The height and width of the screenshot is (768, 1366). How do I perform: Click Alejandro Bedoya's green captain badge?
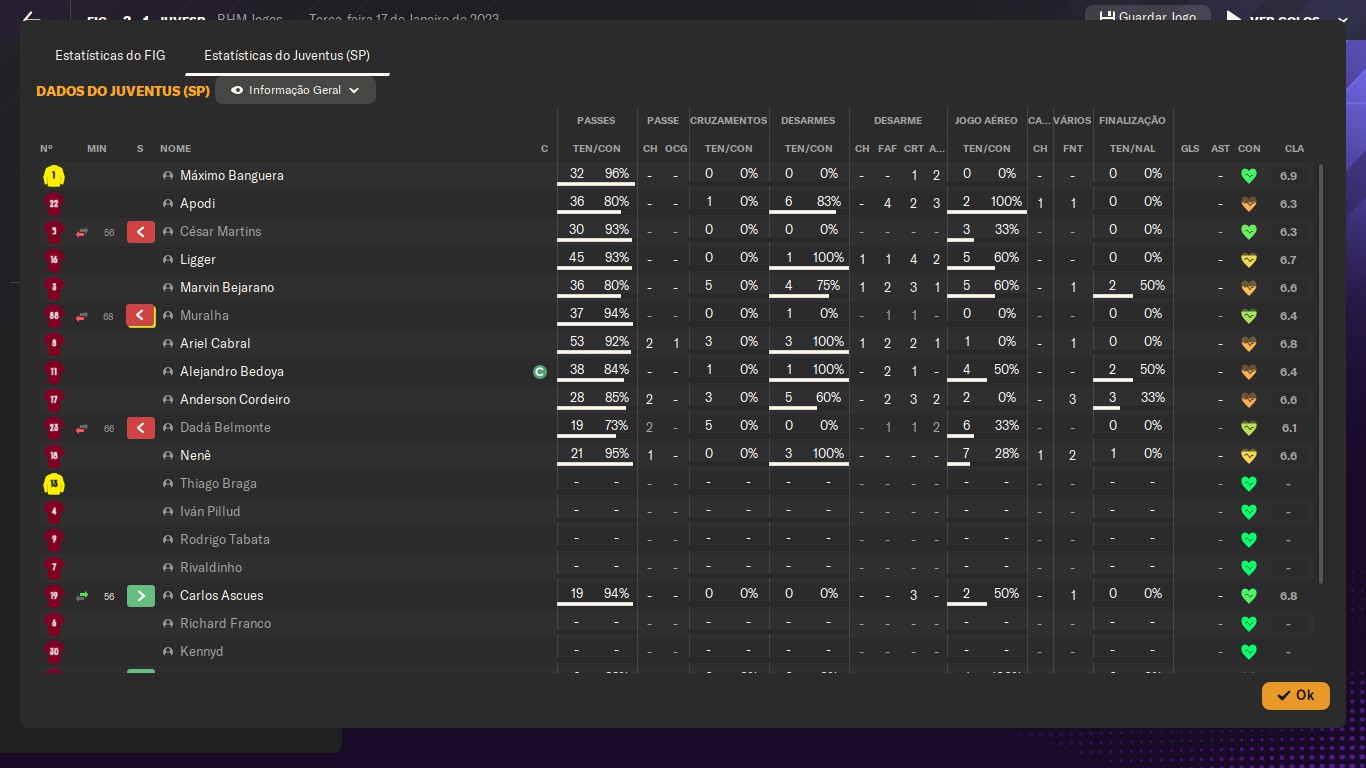pyautogui.click(x=540, y=372)
